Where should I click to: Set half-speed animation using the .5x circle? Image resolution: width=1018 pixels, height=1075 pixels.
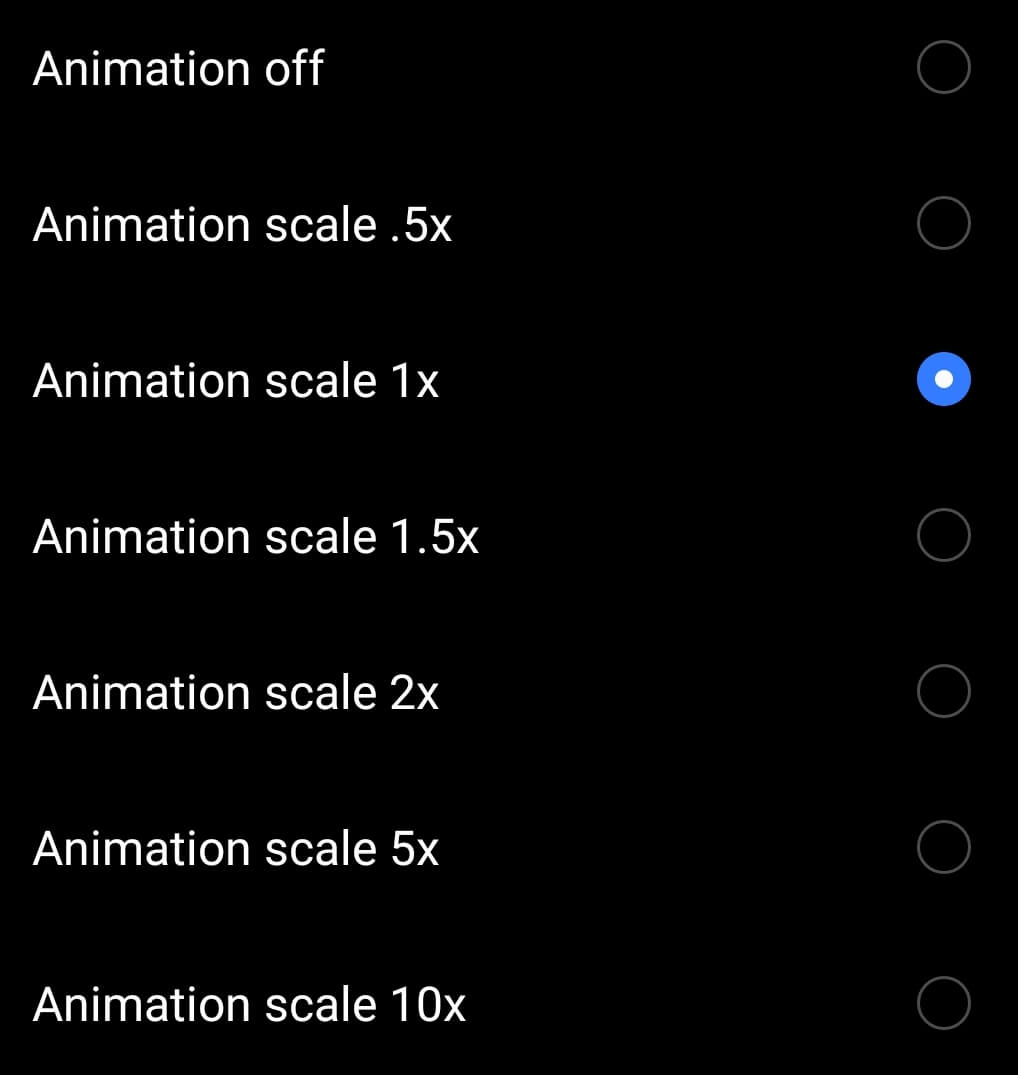(943, 224)
